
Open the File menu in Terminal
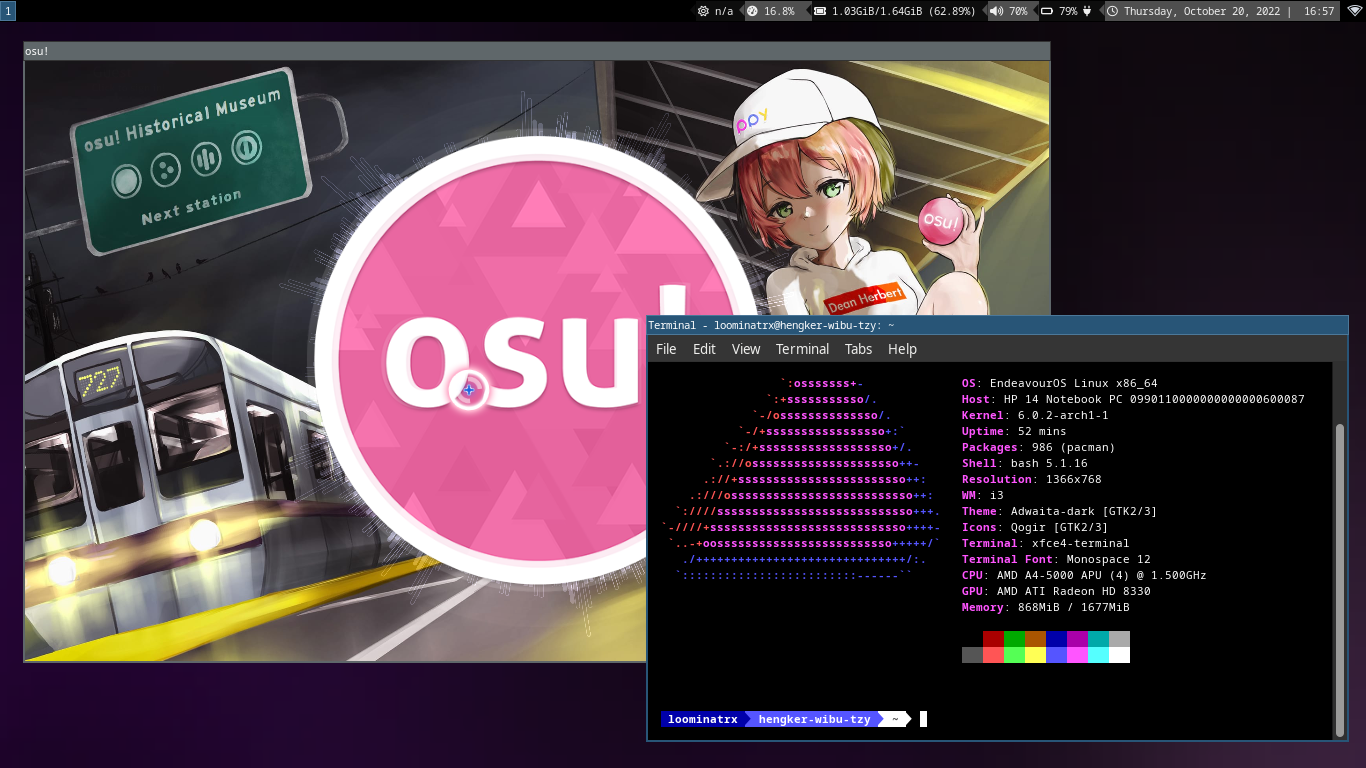click(x=666, y=349)
